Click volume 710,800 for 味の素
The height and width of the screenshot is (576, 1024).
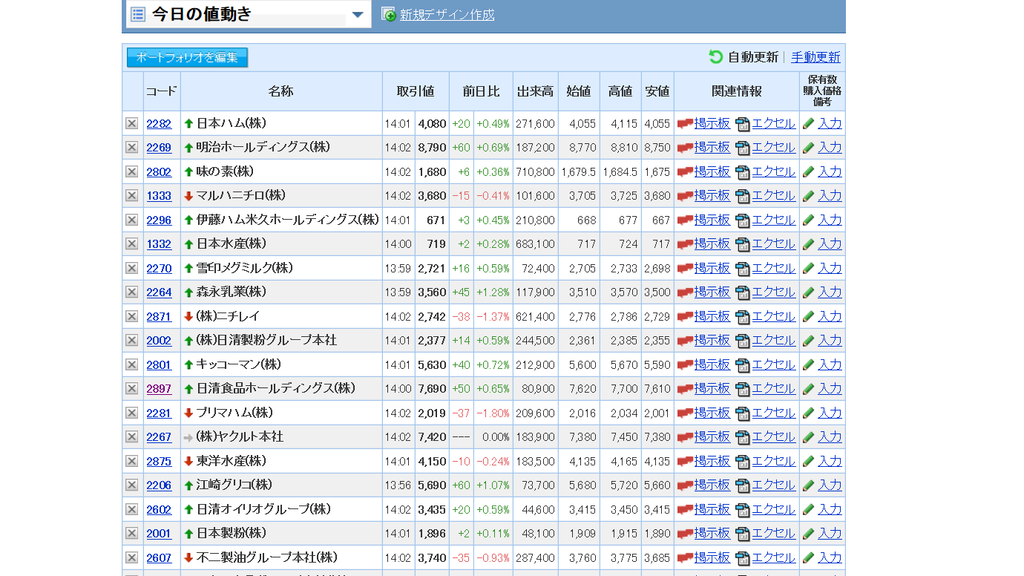[x=535, y=172]
